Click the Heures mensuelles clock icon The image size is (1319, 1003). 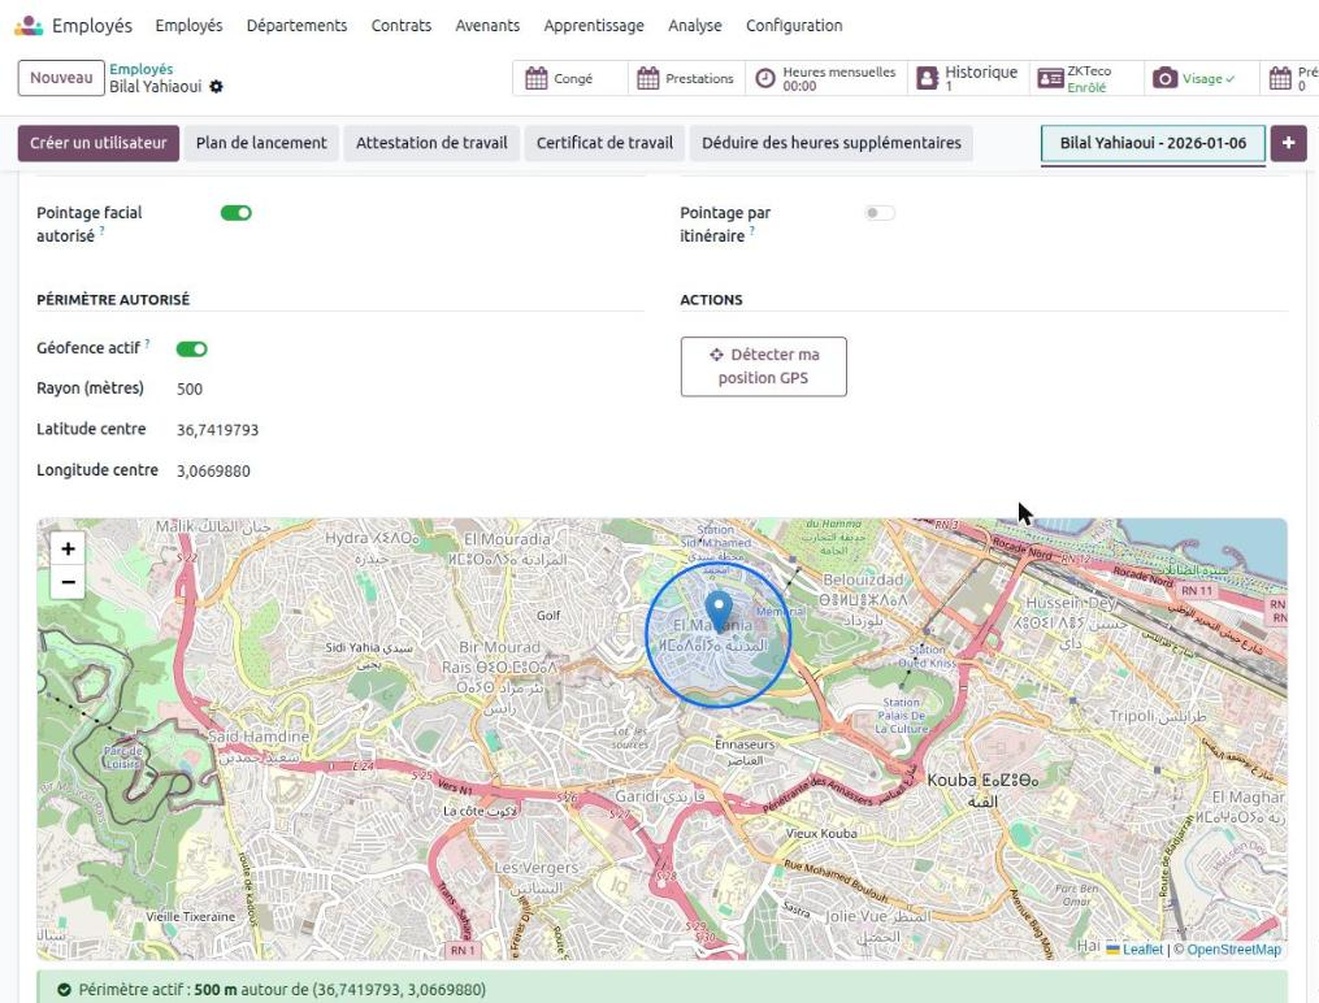(x=765, y=78)
